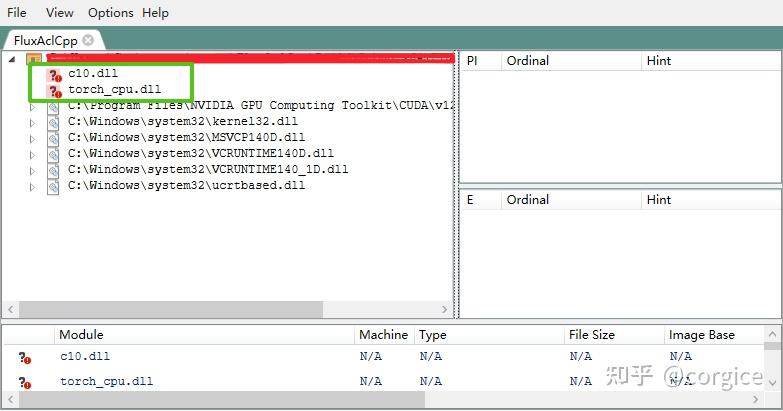Click the tree pane's left scroll arrow
This screenshot has height=411, width=783.
point(10,310)
